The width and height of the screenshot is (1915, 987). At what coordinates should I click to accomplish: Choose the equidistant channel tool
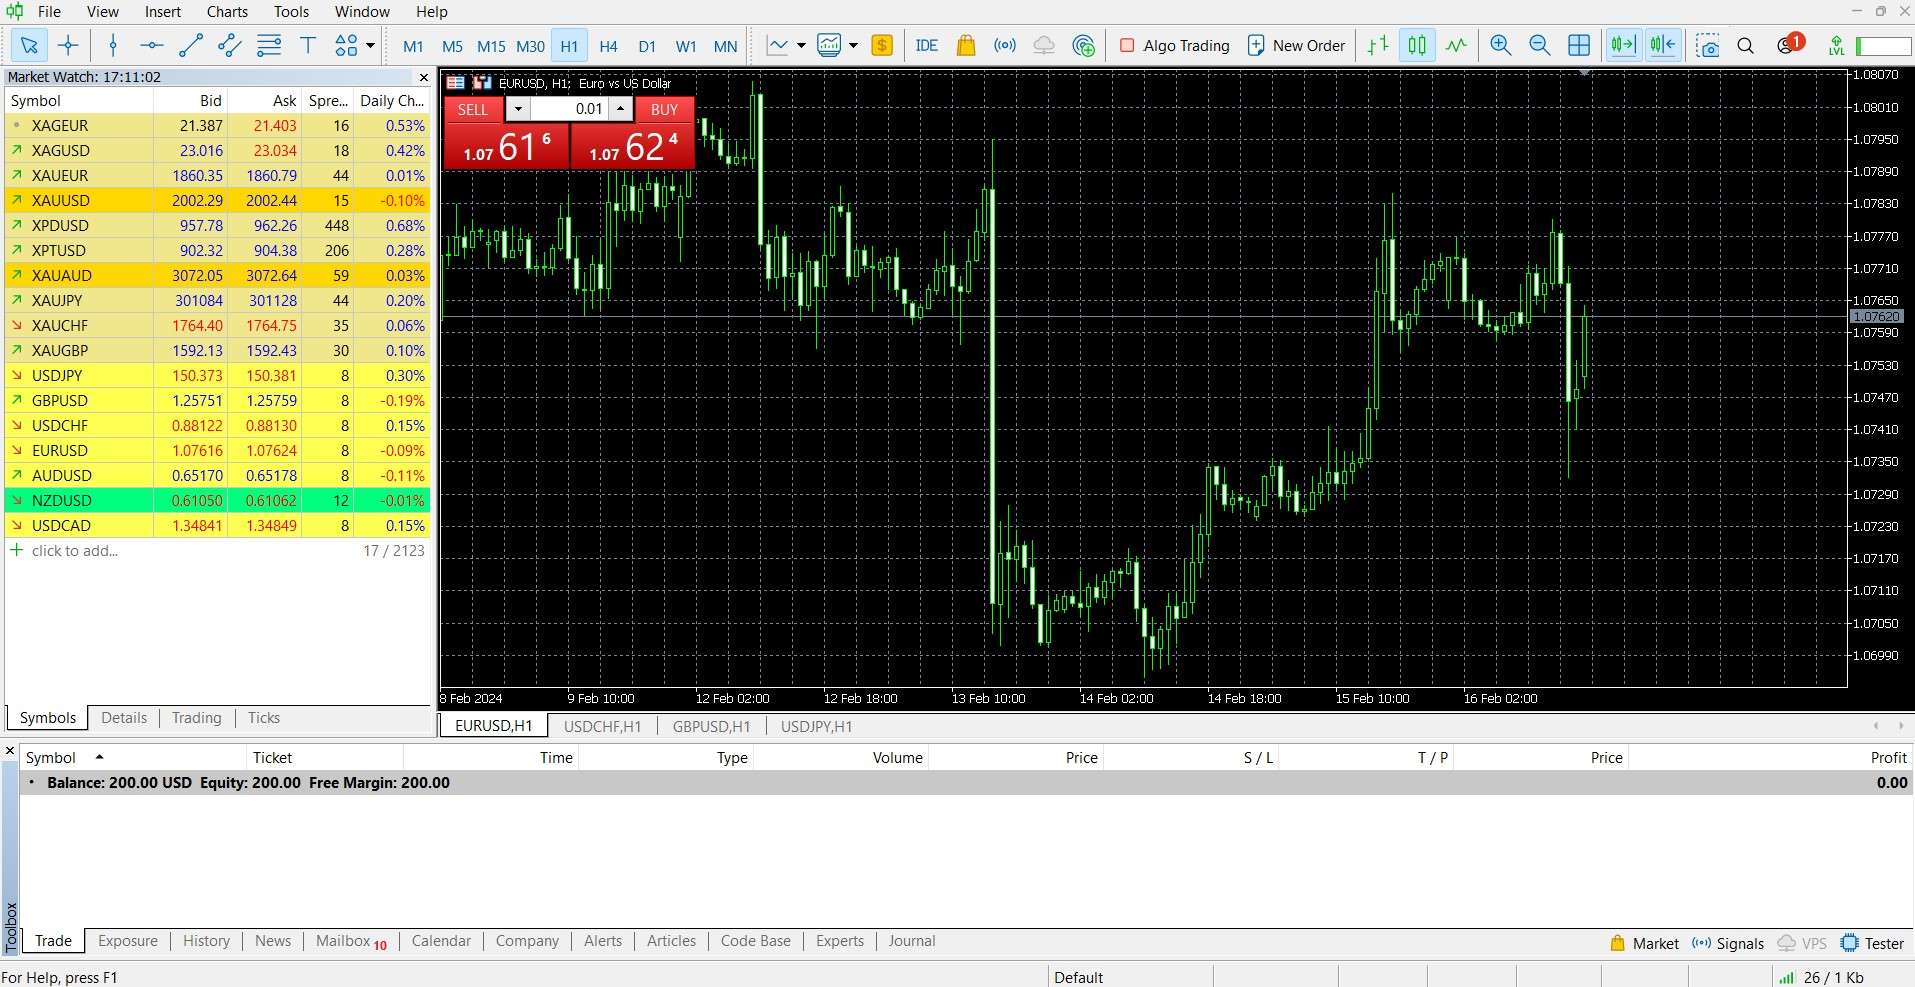tap(230, 45)
